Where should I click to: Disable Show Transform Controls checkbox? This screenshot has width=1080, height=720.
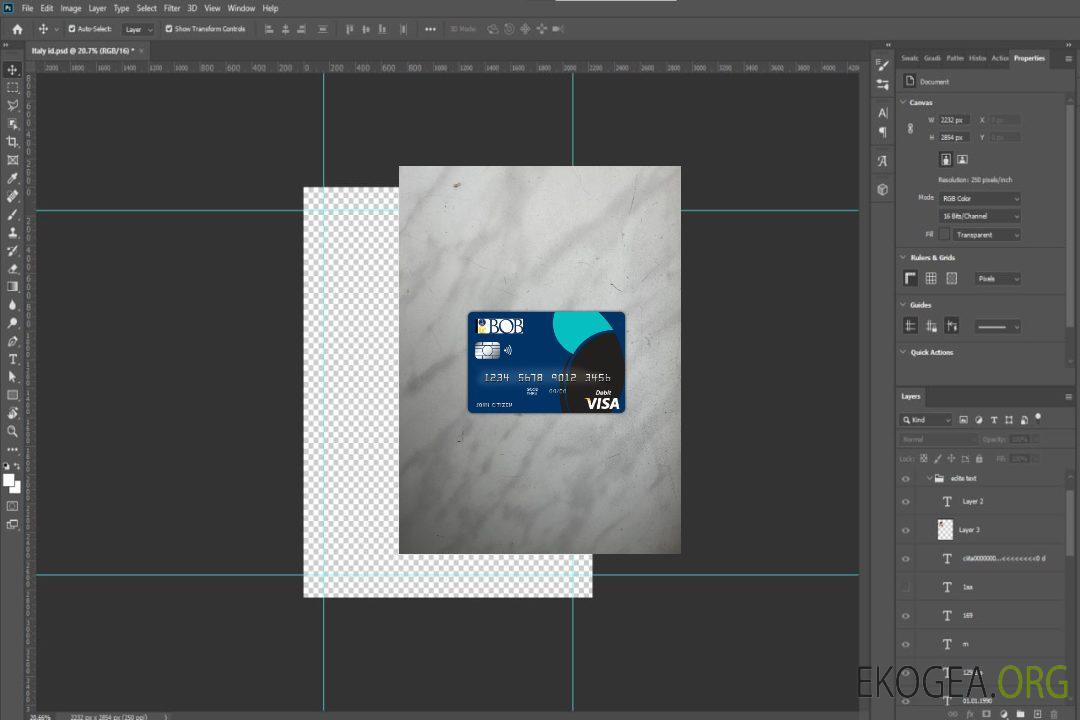coord(169,29)
